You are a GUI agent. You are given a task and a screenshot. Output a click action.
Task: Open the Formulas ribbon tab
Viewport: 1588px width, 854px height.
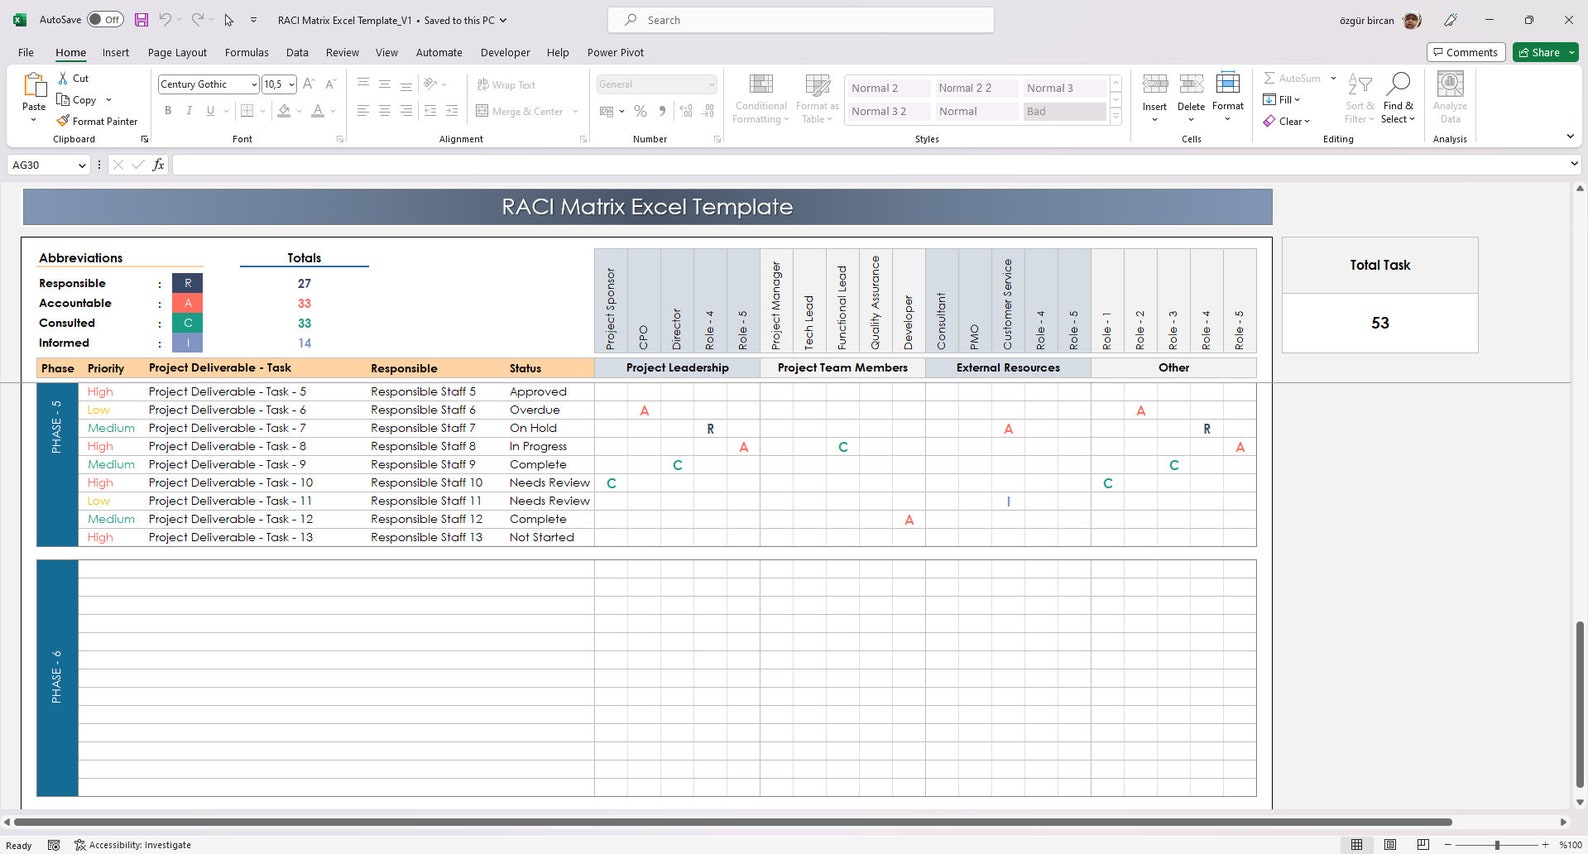click(247, 53)
